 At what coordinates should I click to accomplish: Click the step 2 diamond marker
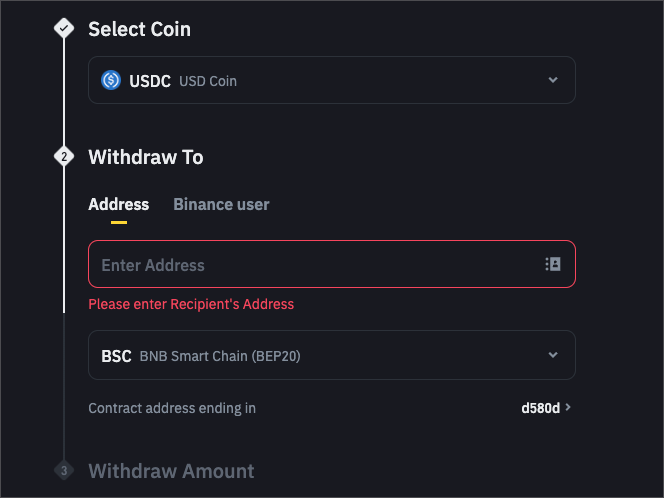point(64,157)
